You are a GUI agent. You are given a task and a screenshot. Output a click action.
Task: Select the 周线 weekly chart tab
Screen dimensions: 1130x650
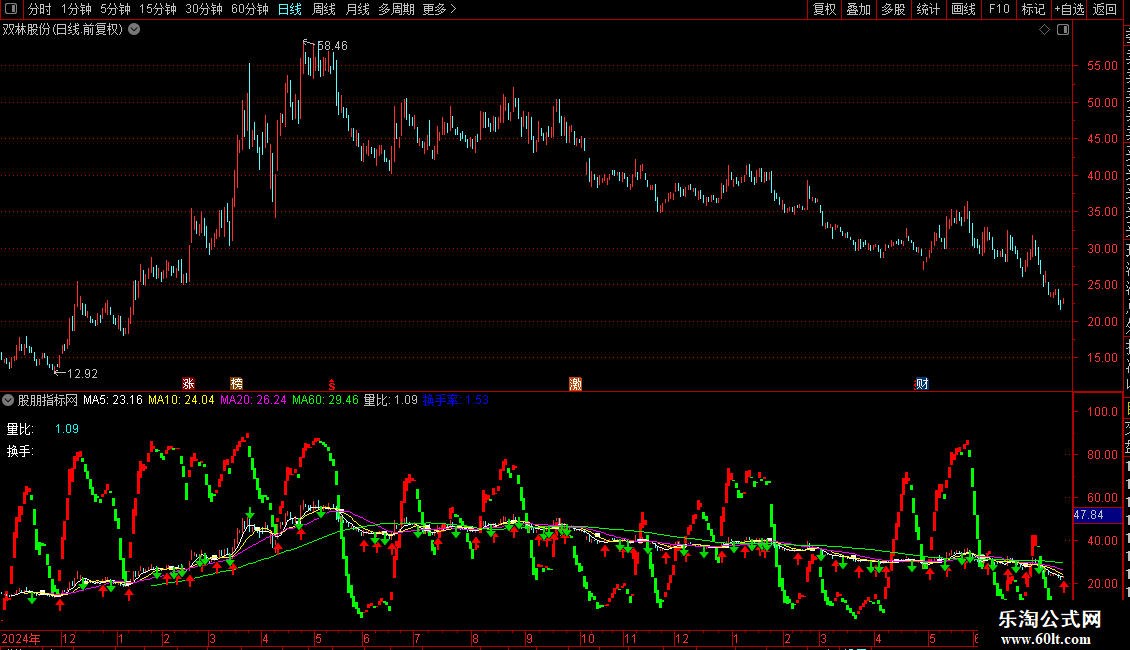pyautogui.click(x=324, y=9)
